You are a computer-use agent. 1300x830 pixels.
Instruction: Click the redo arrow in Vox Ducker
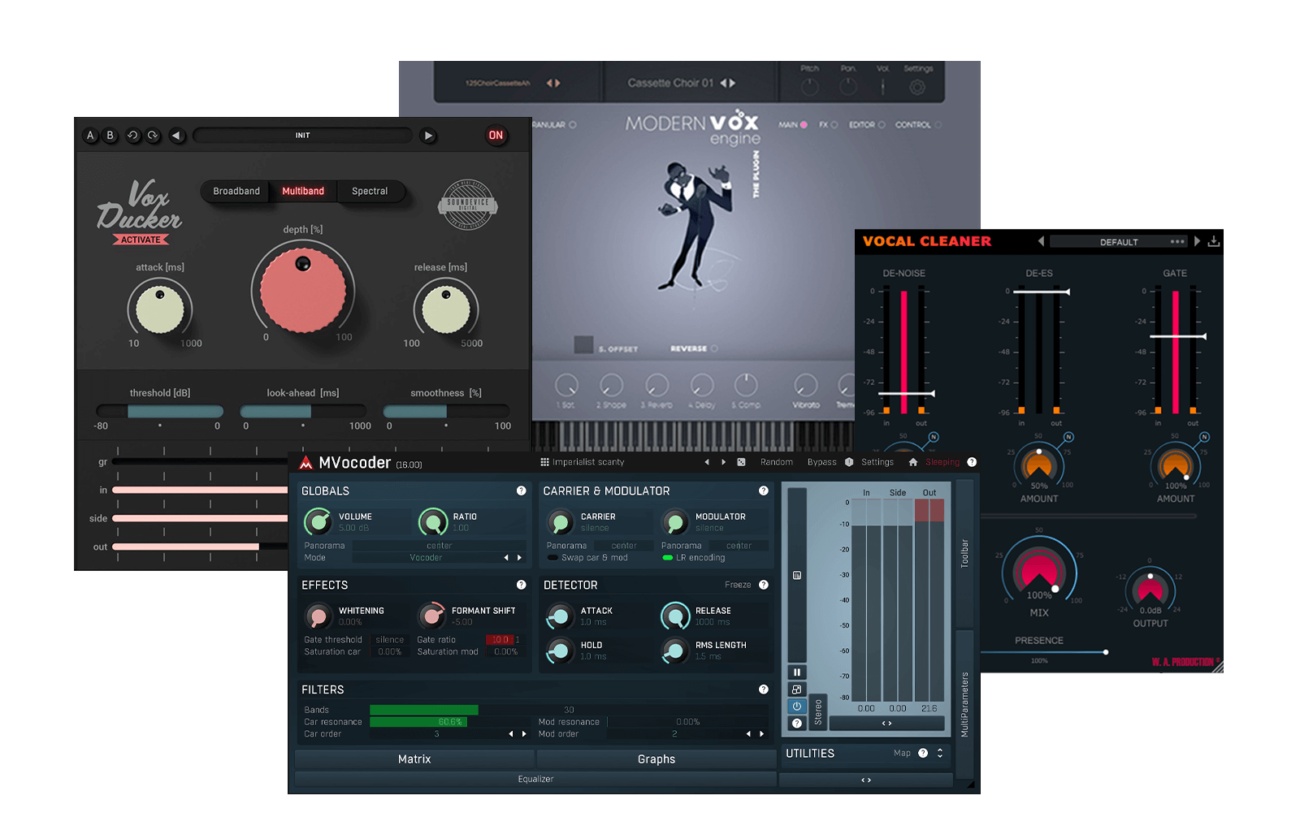153,136
